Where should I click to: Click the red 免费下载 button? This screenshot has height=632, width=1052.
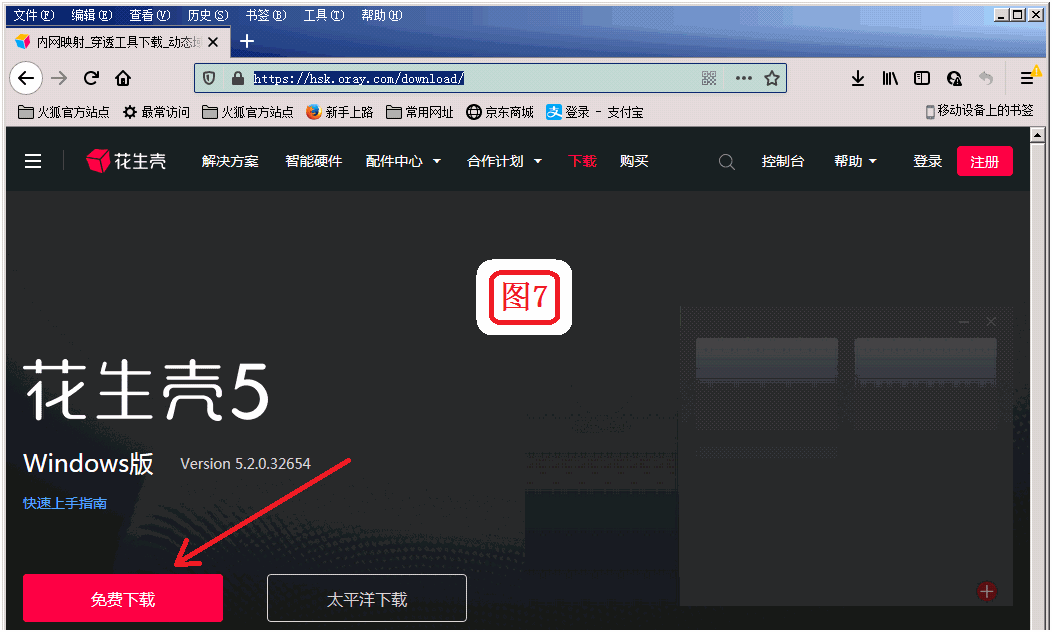(123, 598)
